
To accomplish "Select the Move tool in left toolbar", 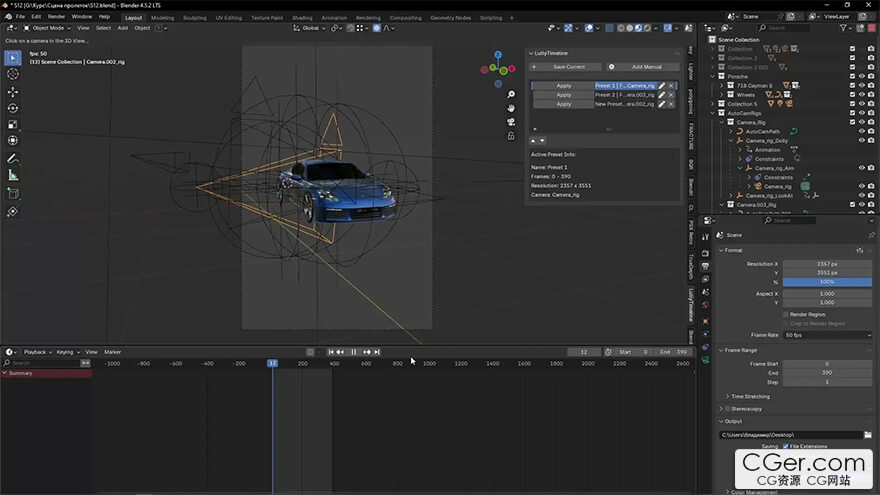I will tap(13, 91).
